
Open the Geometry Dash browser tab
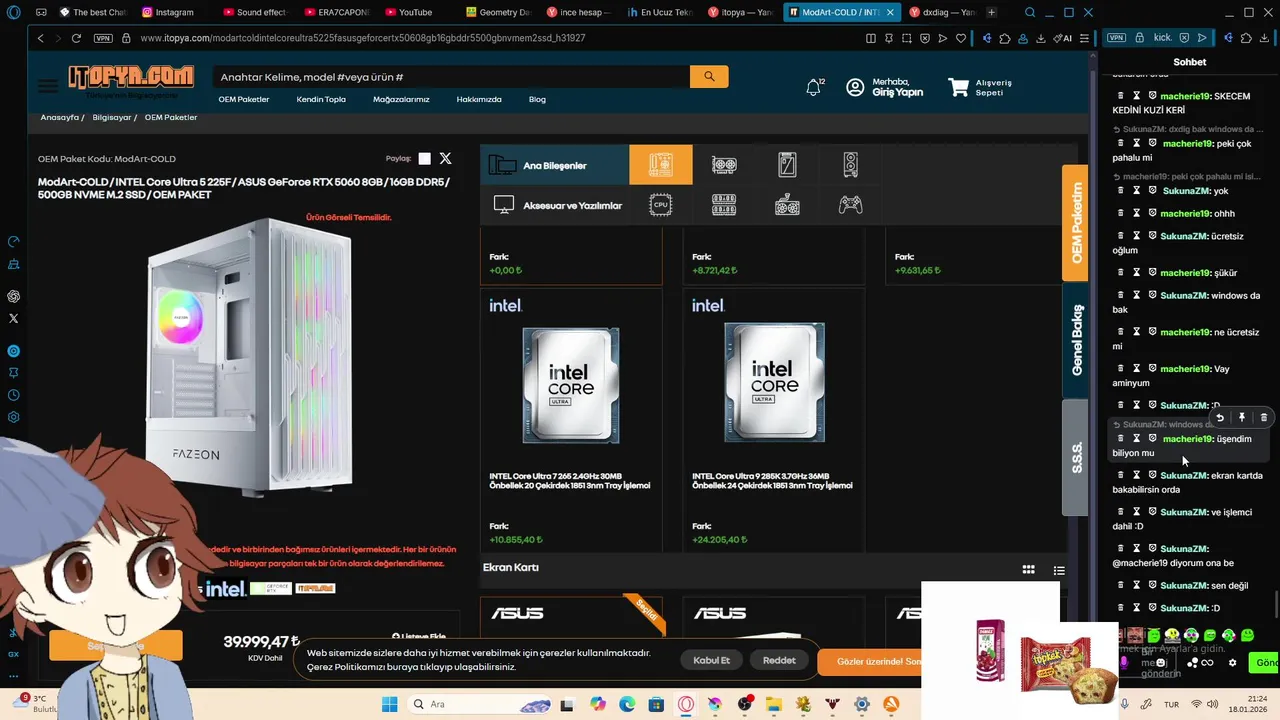coord(498,12)
